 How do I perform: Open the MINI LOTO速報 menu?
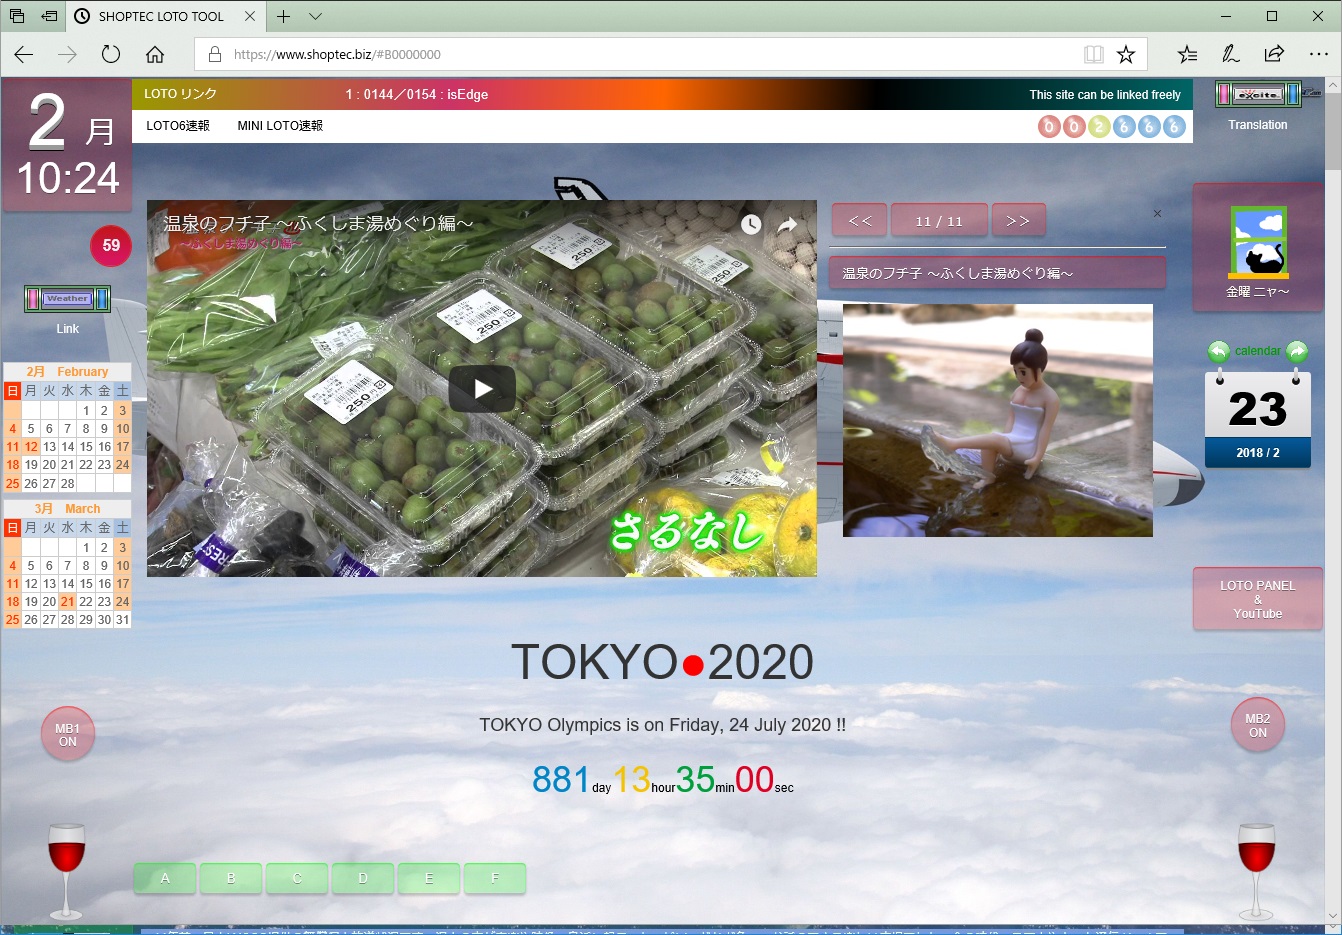280,126
